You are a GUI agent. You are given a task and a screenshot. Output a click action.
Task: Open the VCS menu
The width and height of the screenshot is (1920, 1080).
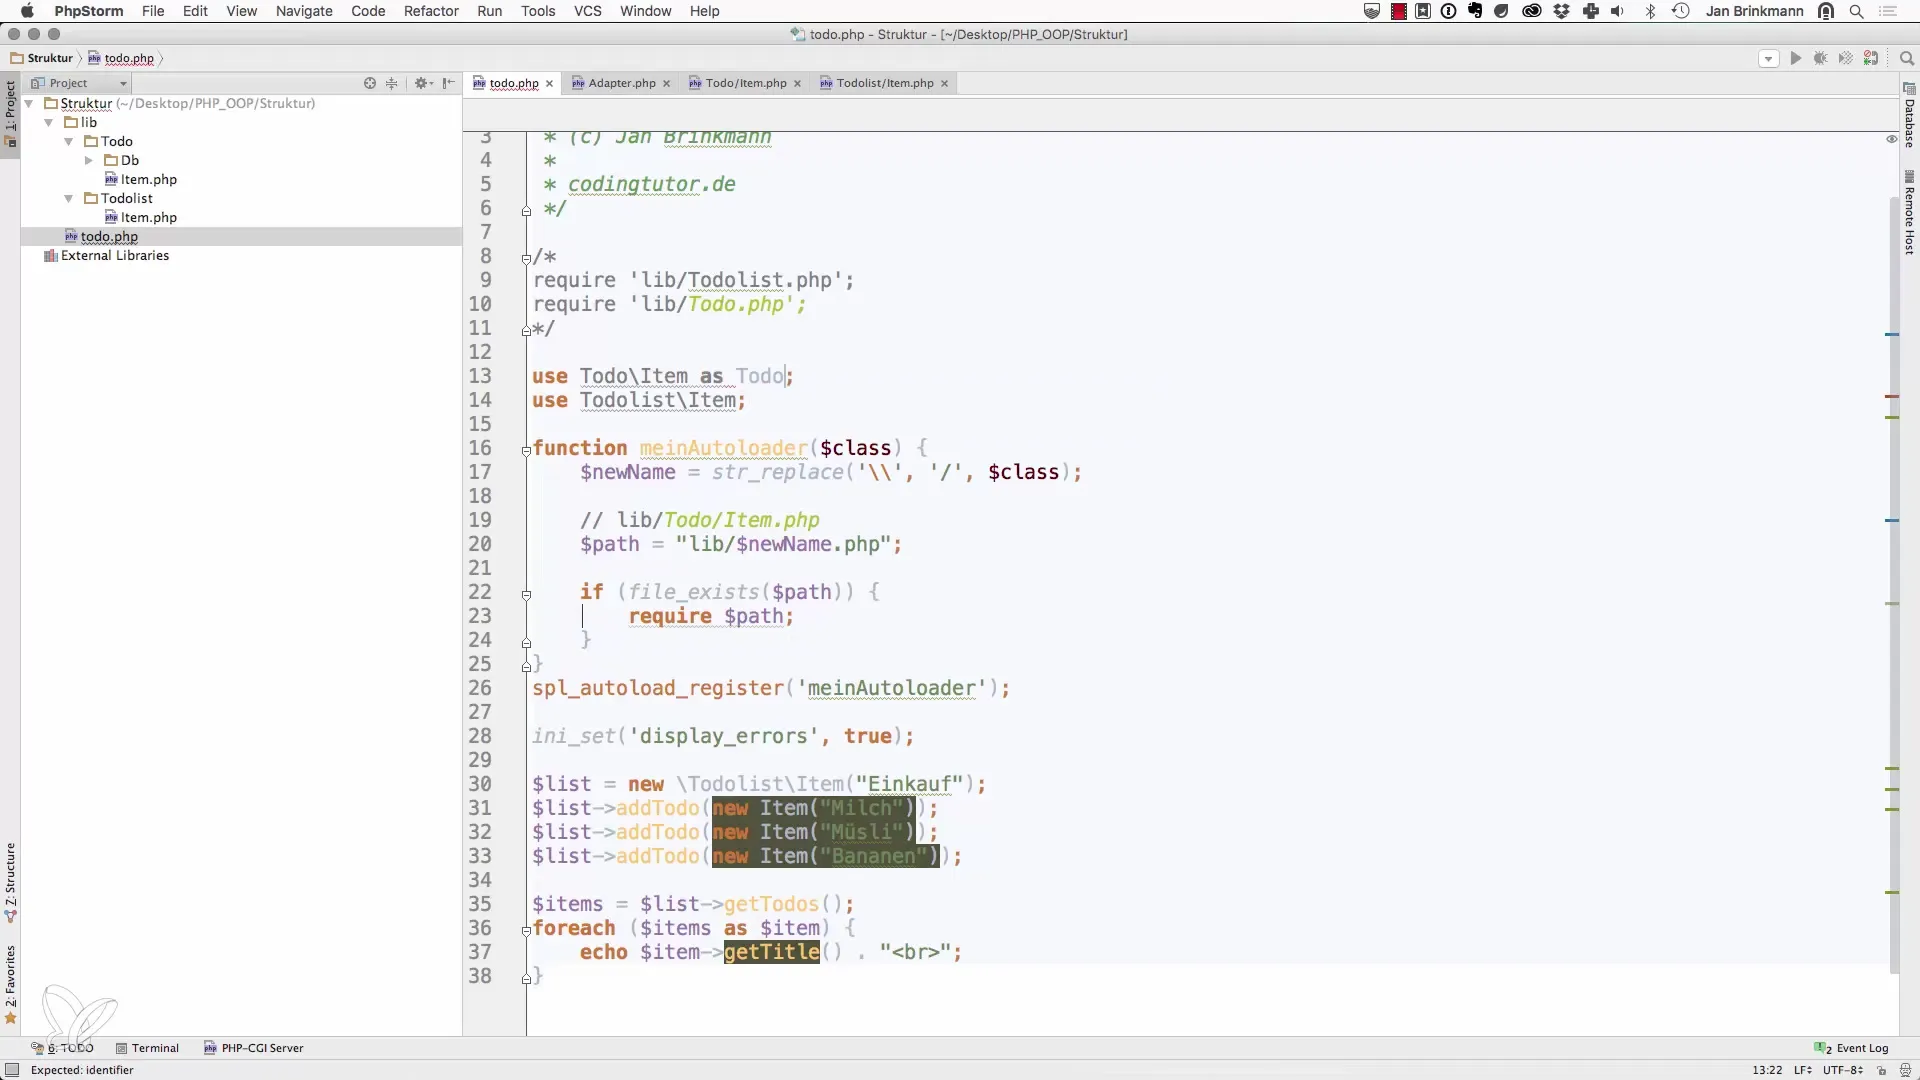[x=588, y=11]
